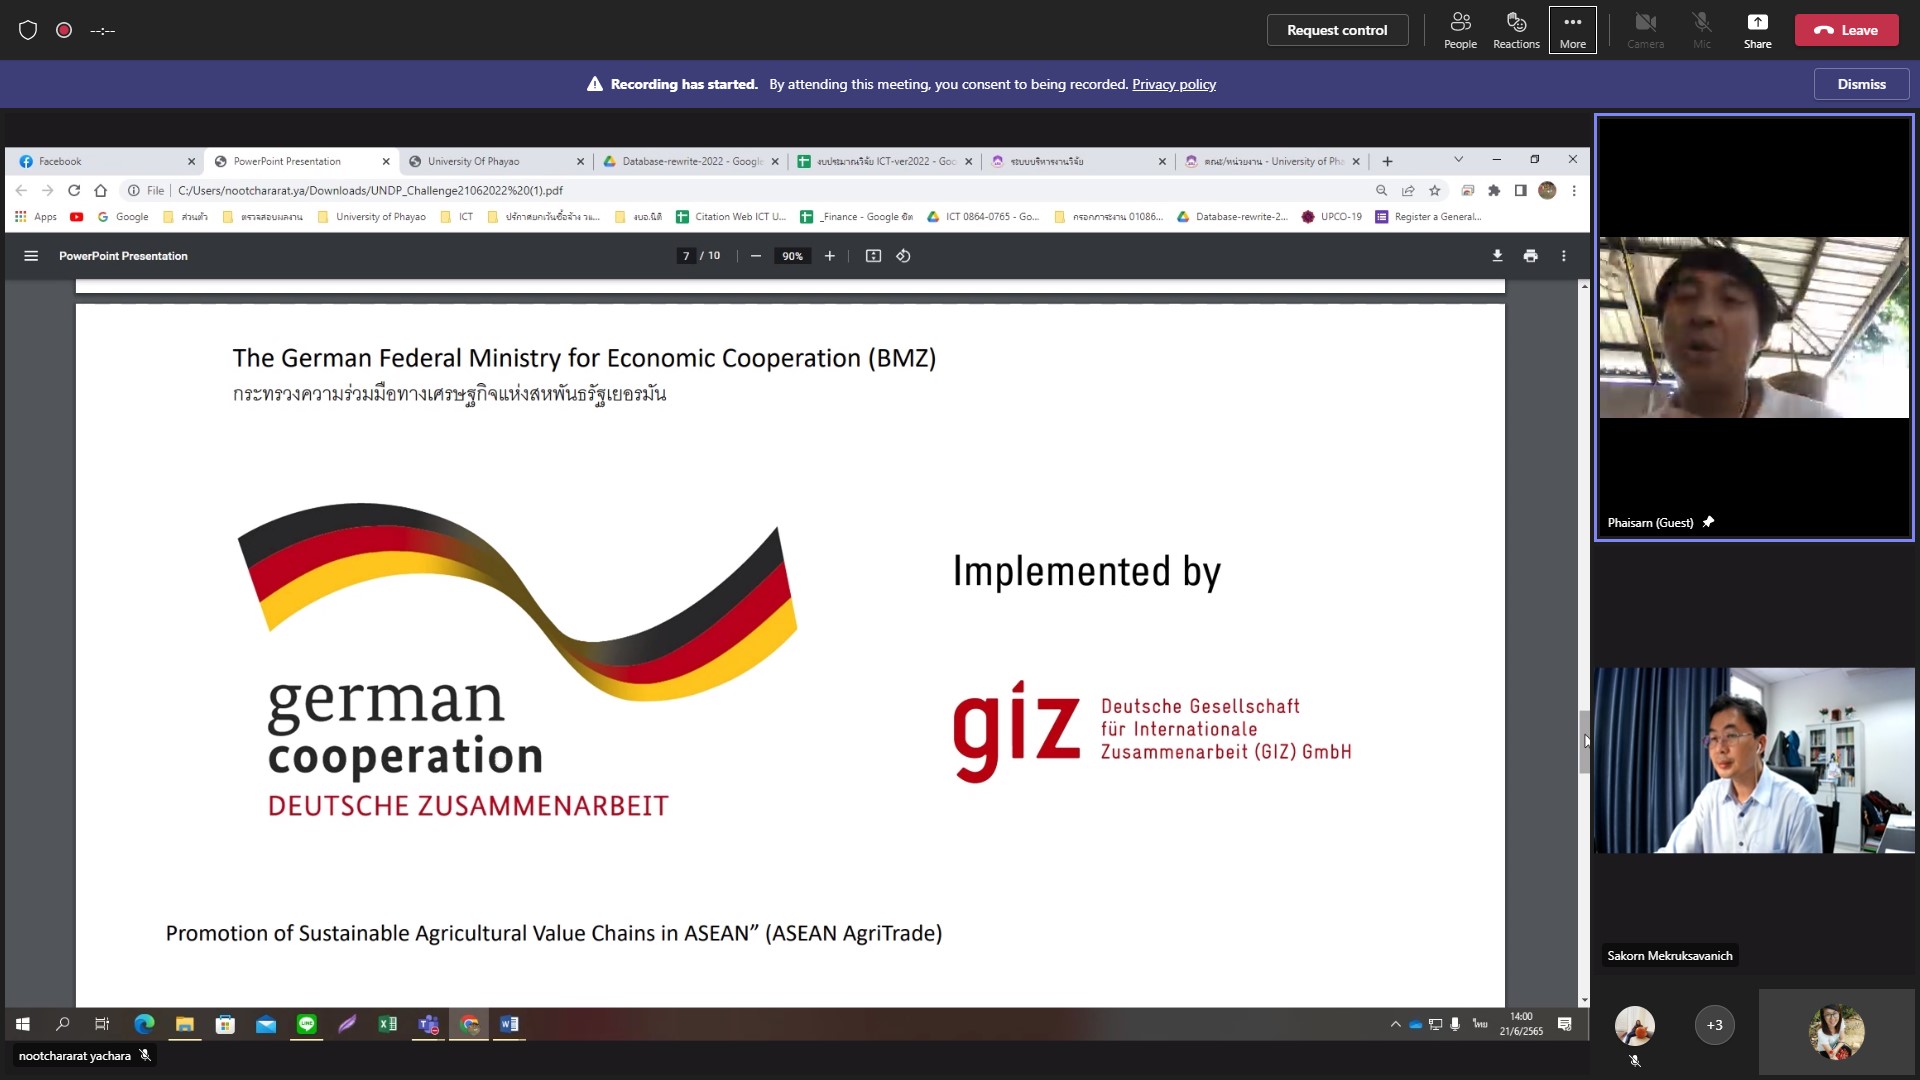Screen dimensions: 1920x1080
Task: Share this page from address bar
Action: point(1408,190)
